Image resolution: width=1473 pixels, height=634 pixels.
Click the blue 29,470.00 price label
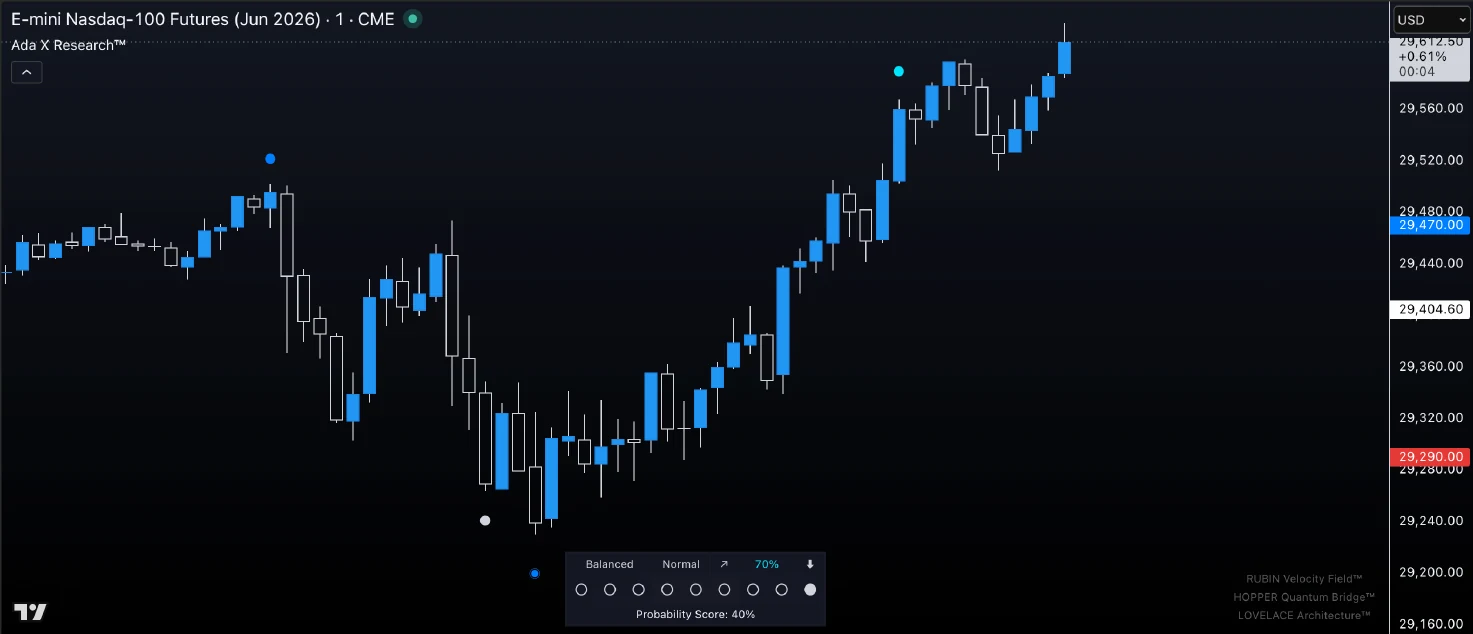click(1430, 226)
